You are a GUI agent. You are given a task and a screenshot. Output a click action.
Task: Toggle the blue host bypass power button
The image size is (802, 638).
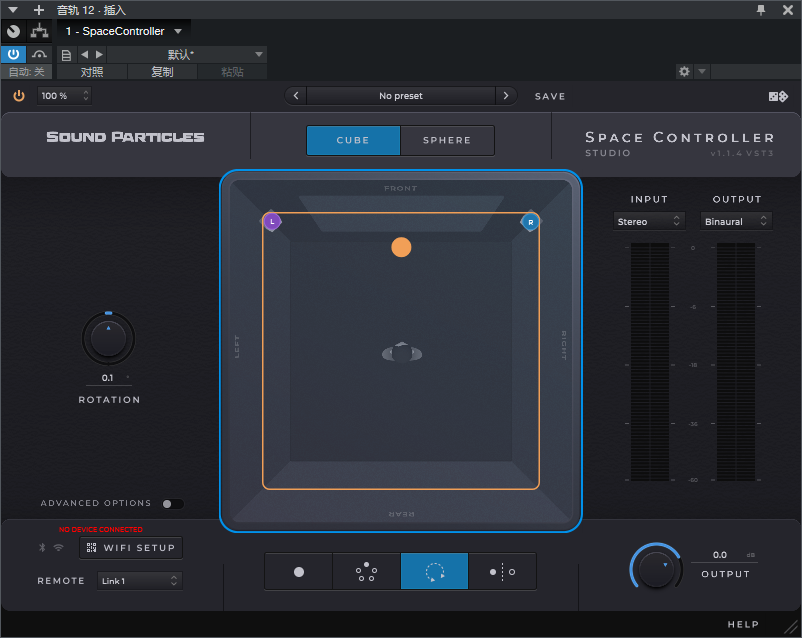coord(13,54)
